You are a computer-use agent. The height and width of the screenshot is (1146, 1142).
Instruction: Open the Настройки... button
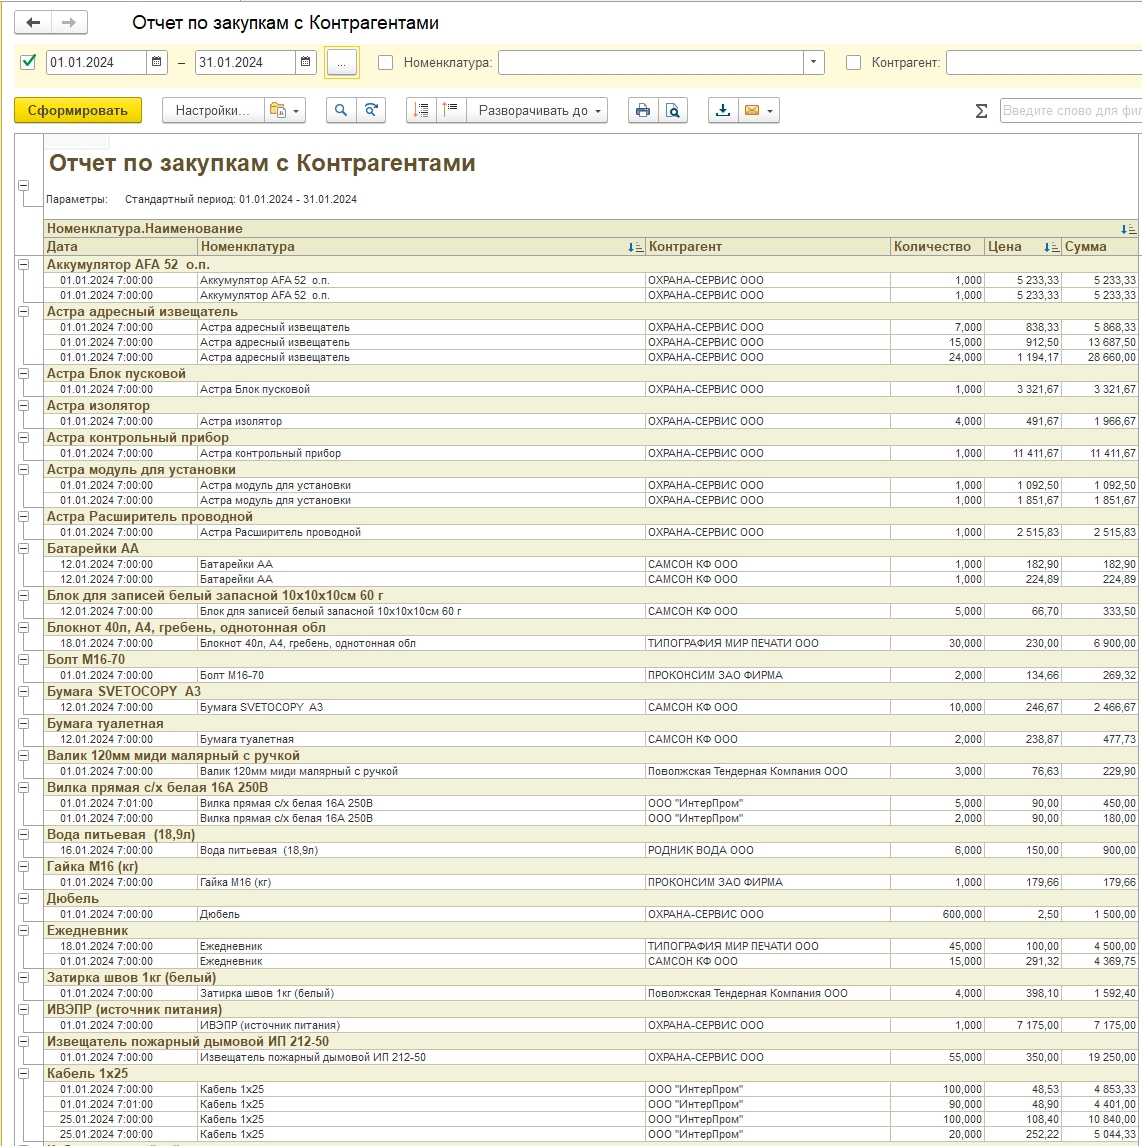pos(213,110)
